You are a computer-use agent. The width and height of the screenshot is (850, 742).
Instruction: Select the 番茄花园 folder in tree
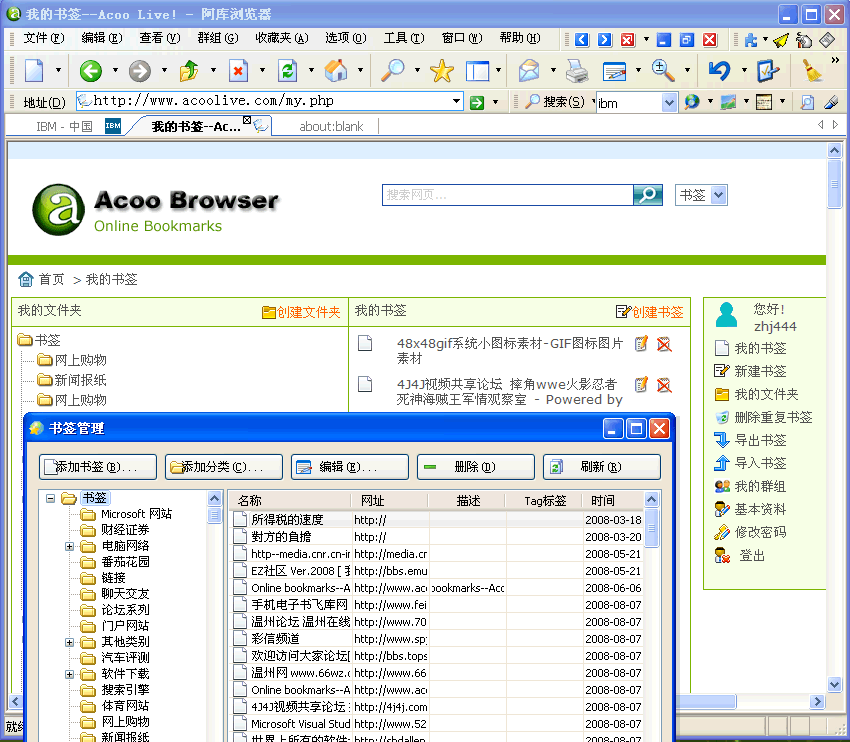(125, 562)
